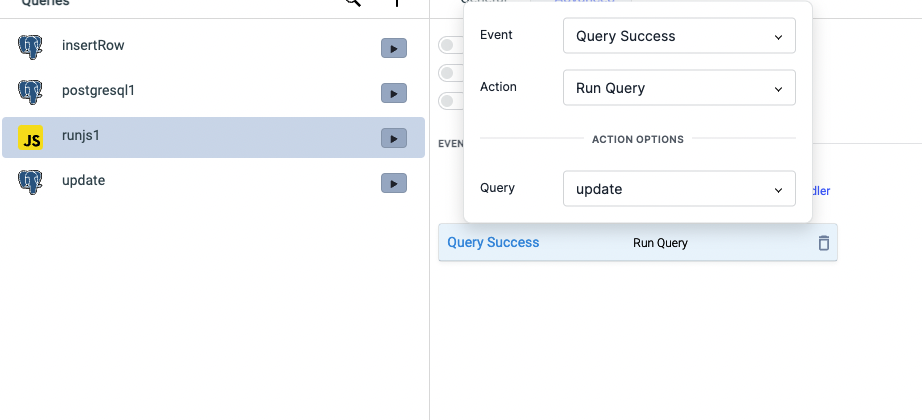922x420 pixels.
Task: Select the update query name in the list
Action: tap(83, 180)
